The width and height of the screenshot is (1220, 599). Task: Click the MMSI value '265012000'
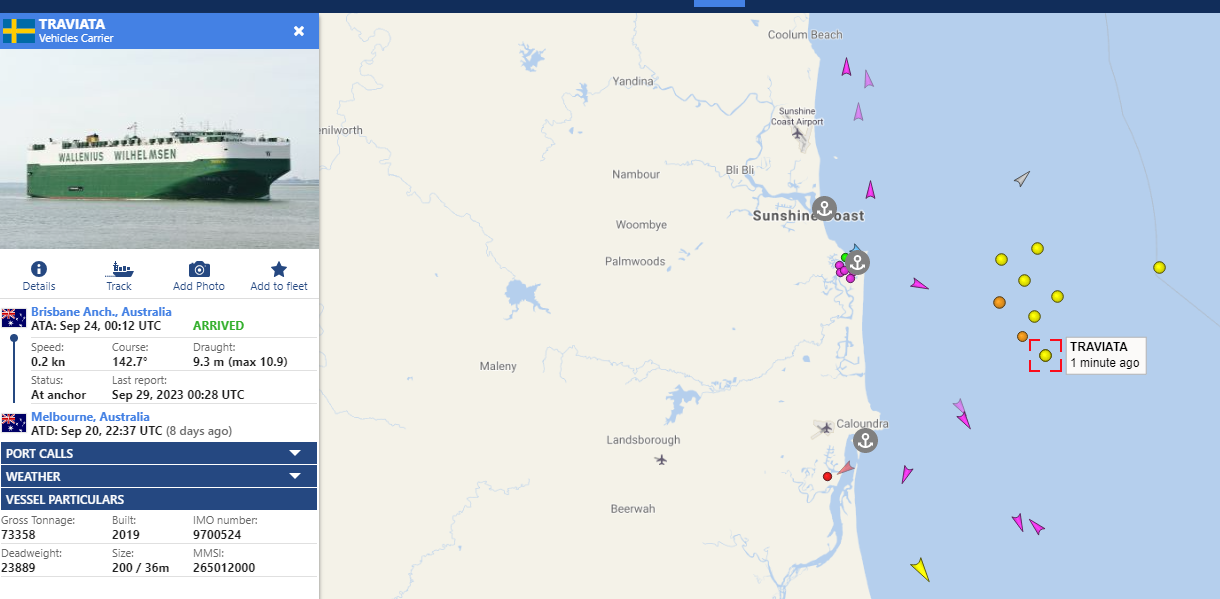(224, 567)
